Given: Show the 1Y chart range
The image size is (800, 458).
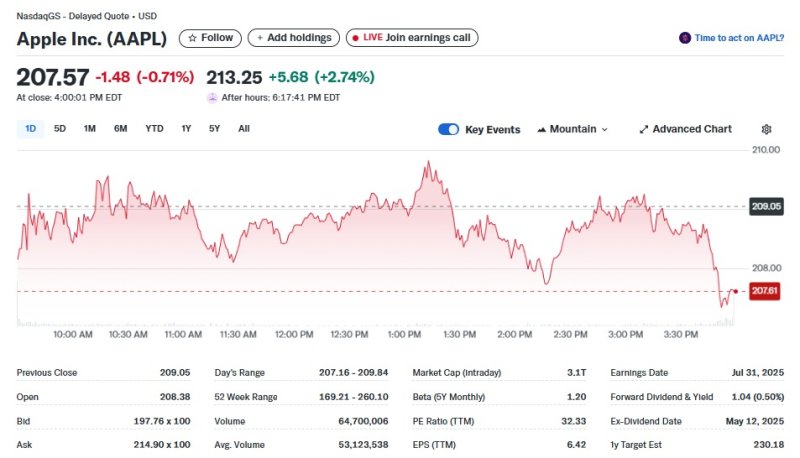Looking at the screenshot, I should click(186, 129).
